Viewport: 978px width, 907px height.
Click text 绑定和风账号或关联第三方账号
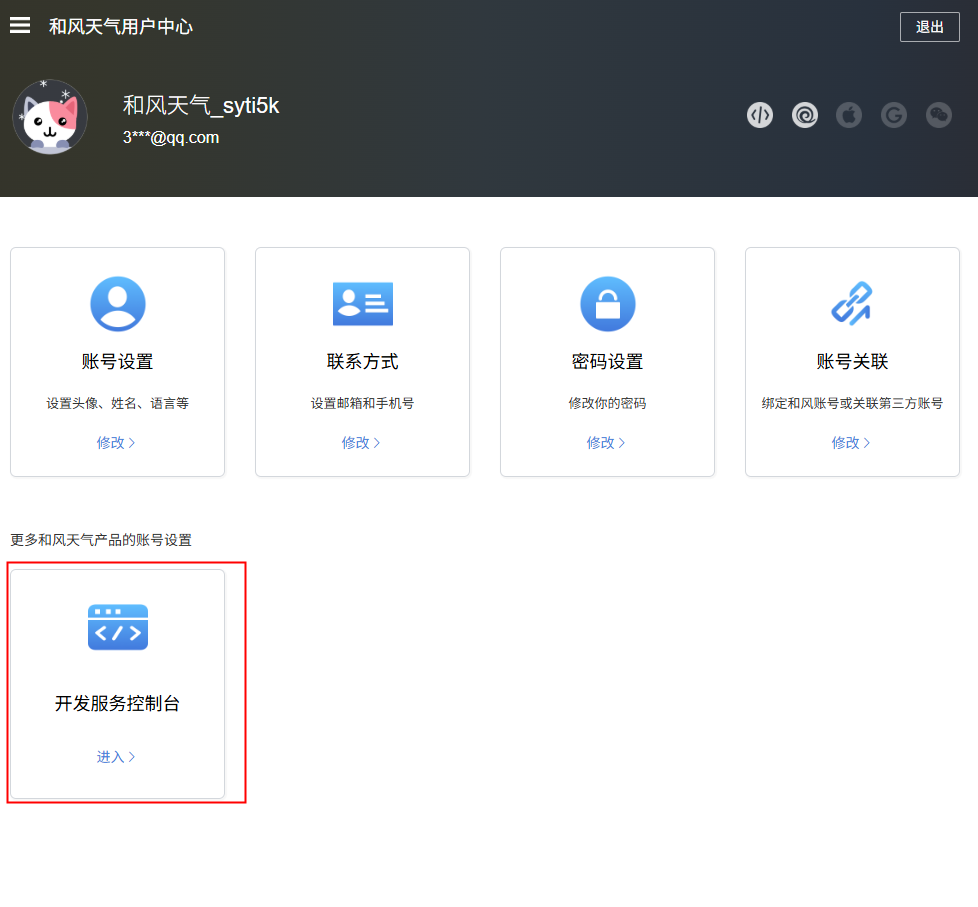[852, 403]
